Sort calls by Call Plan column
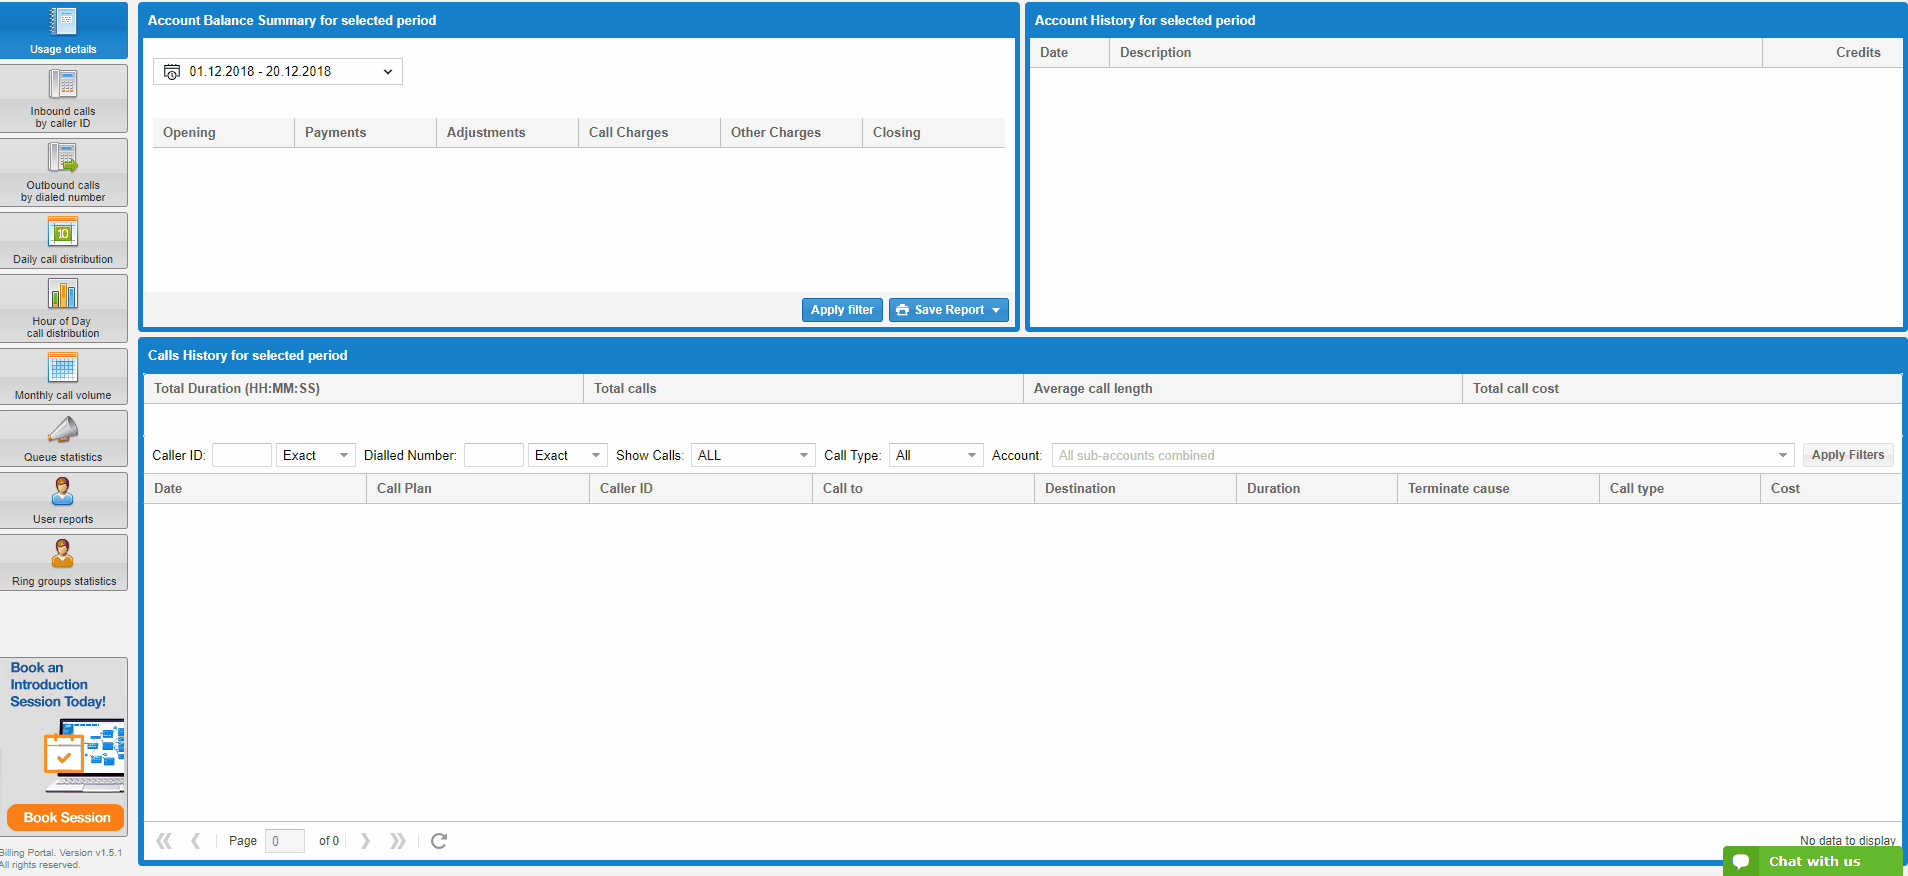The image size is (1908, 876). click(x=478, y=489)
